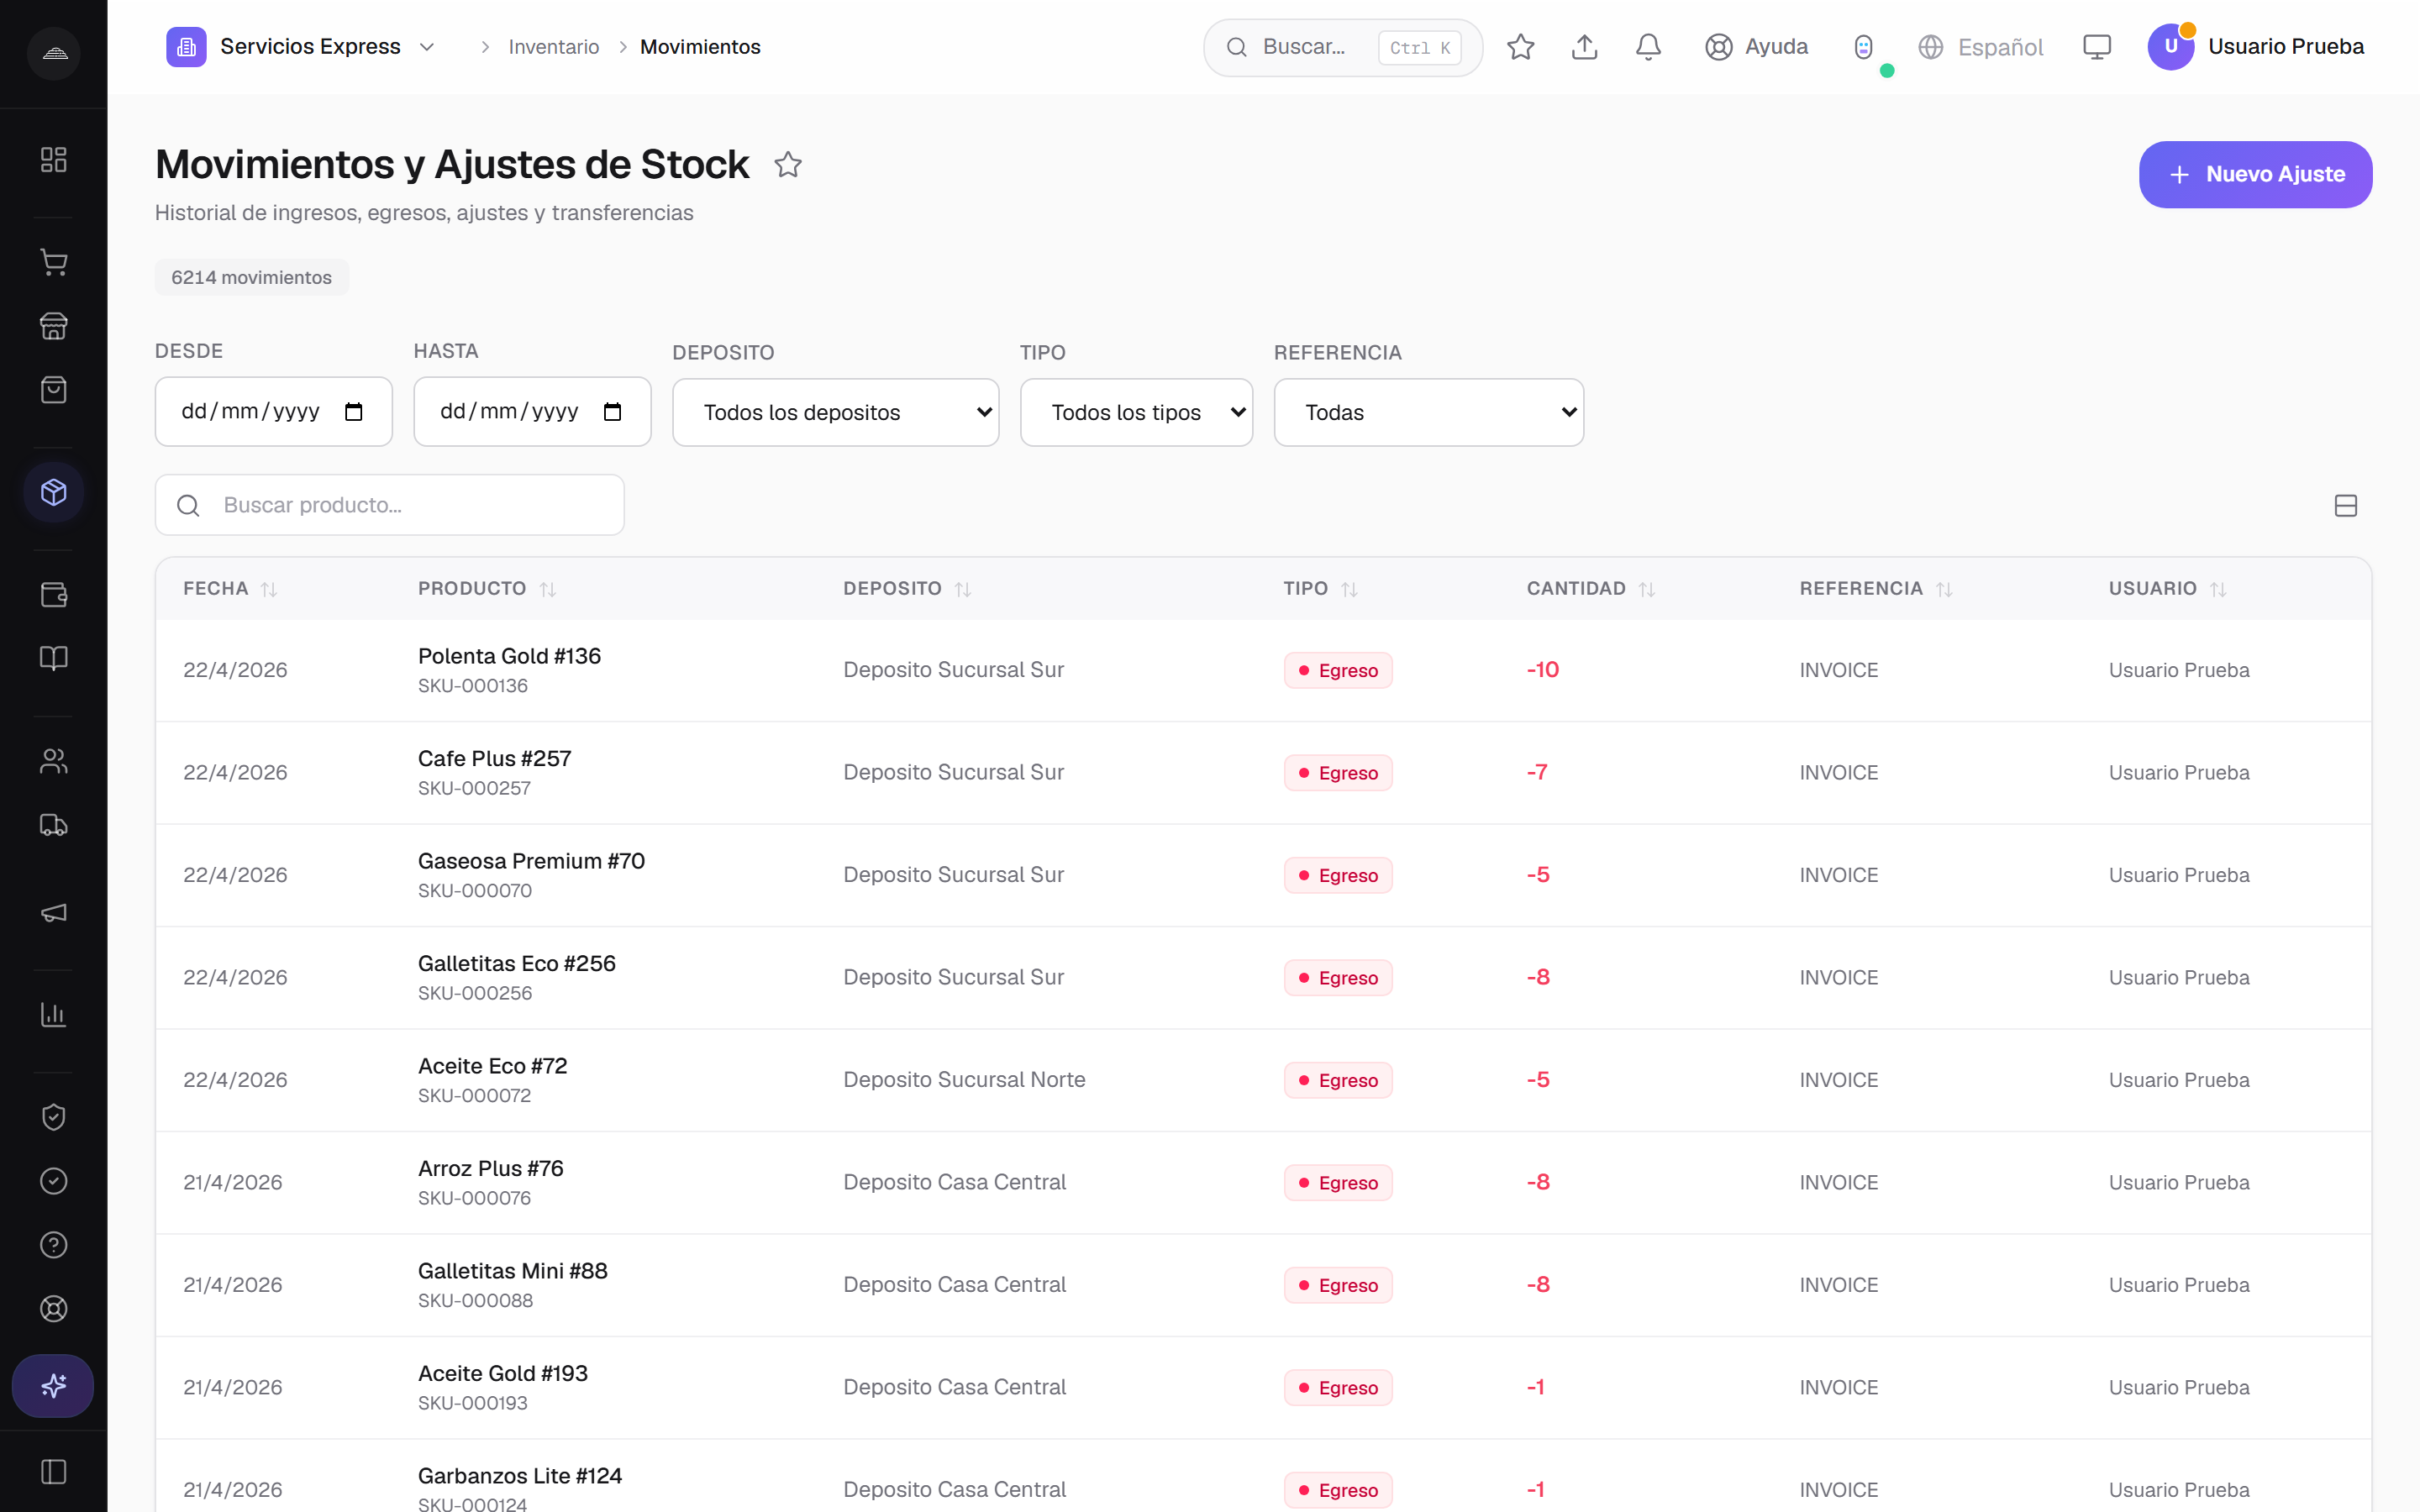Sort table by Tipo column
Viewport: 2420px width, 1512px height.
point(1320,589)
